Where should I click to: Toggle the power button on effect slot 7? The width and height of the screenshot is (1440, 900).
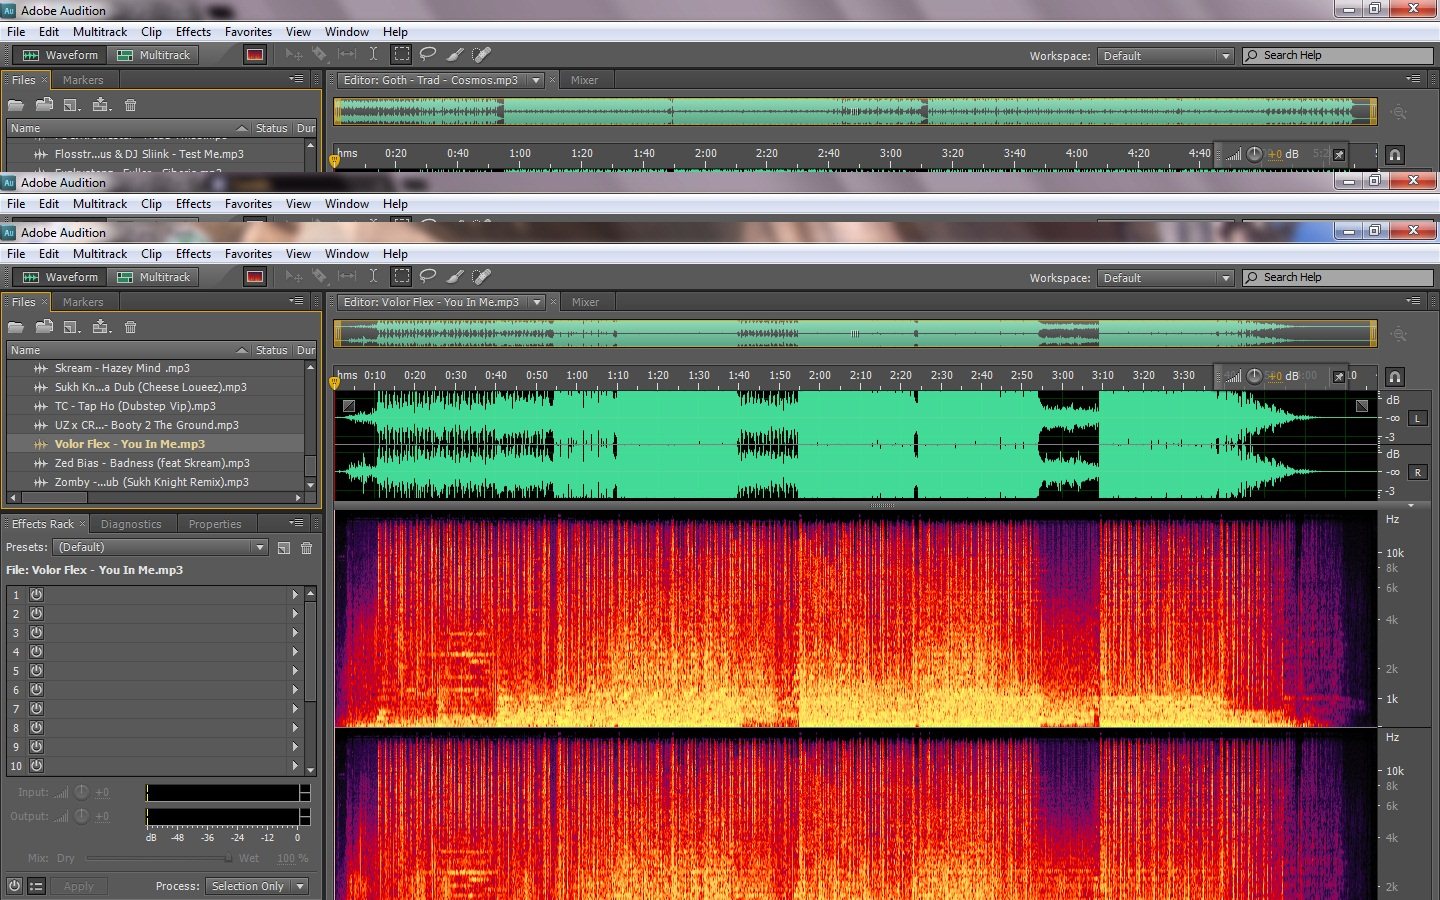coord(36,708)
